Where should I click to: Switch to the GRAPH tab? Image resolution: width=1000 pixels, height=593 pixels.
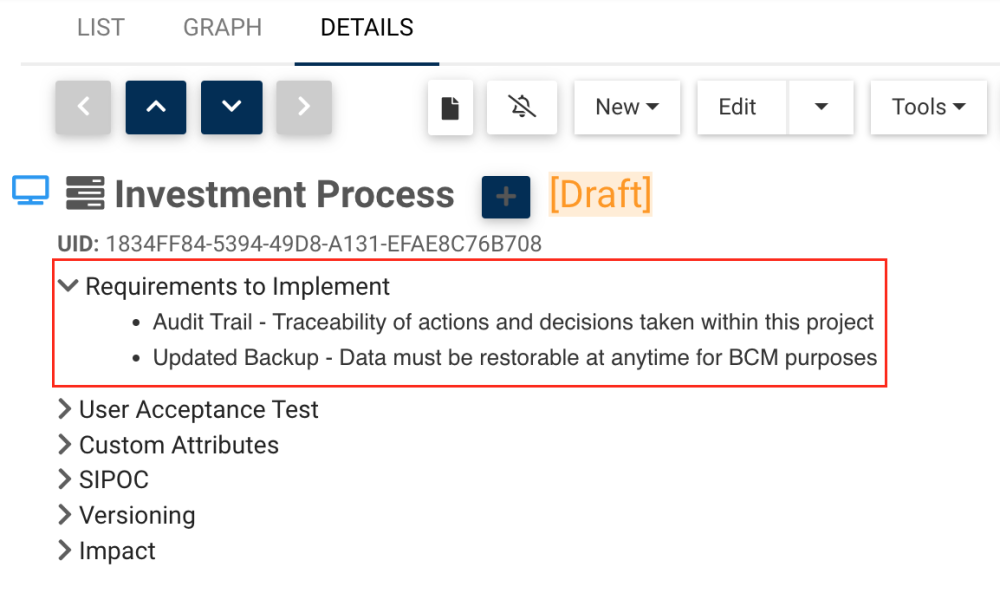pos(222,27)
